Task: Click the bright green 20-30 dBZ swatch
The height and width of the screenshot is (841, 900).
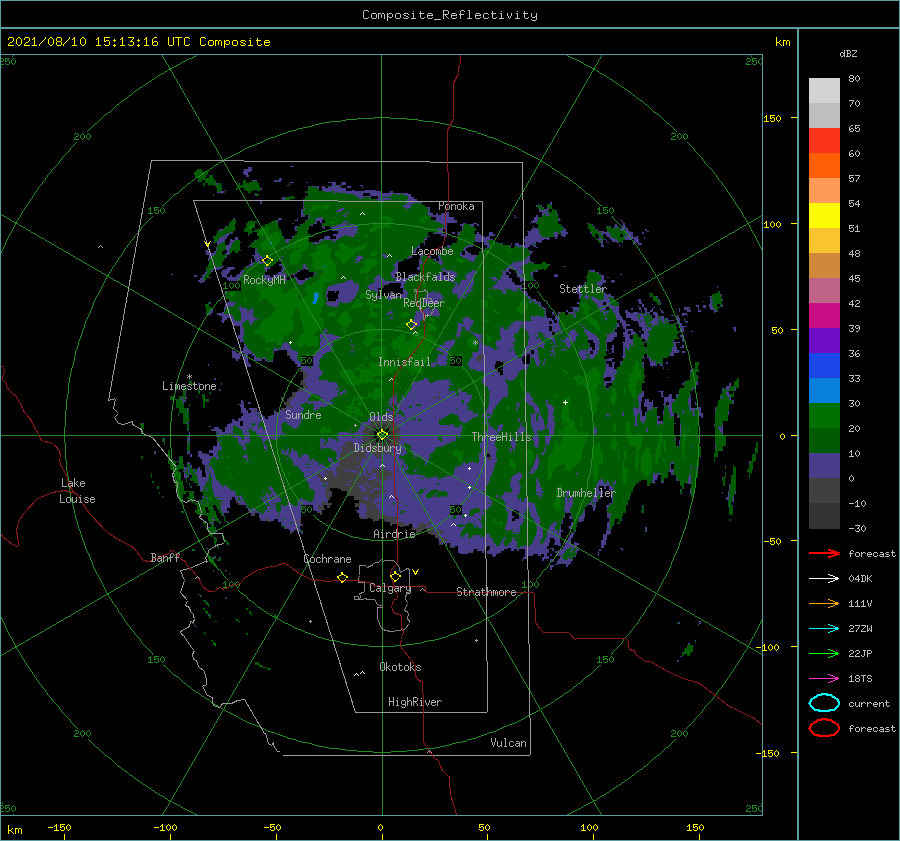Action: click(x=824, y=416)
